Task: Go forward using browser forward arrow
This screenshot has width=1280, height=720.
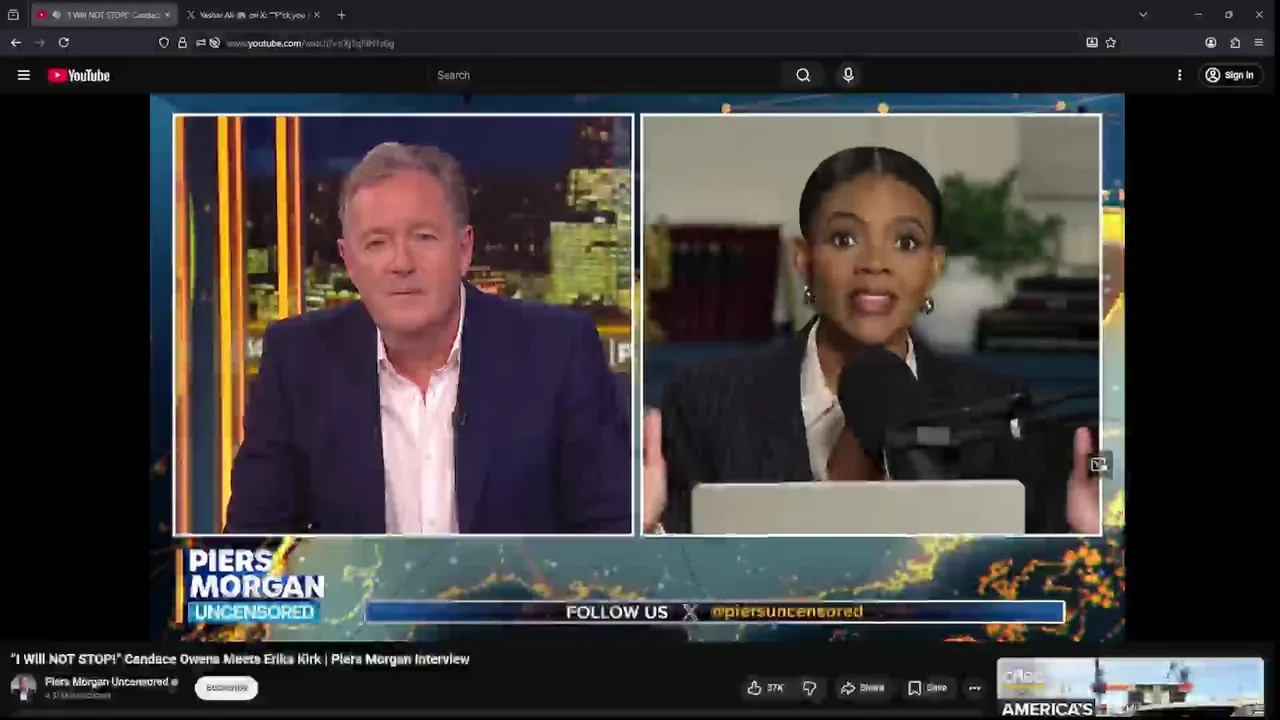Action: click(40, 43)
